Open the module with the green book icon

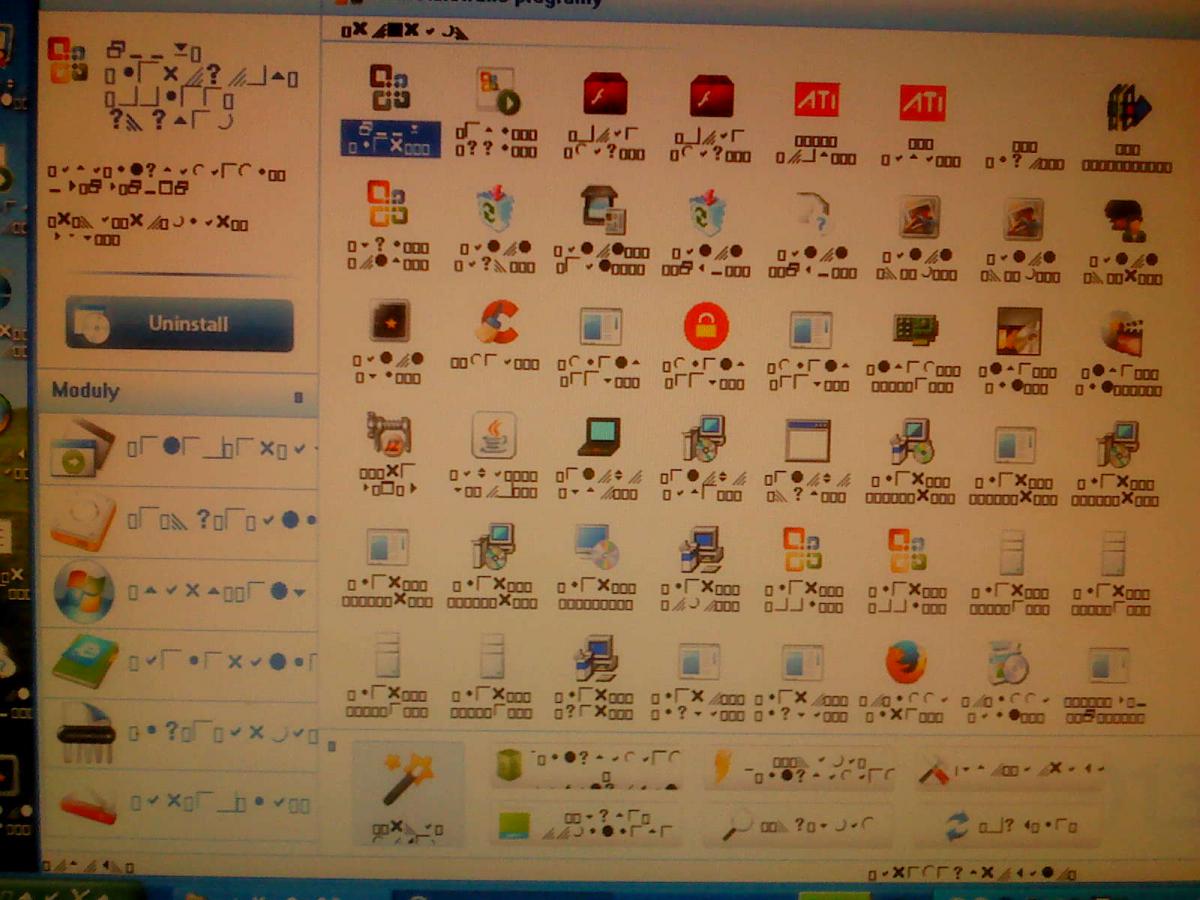pos(179,661)
